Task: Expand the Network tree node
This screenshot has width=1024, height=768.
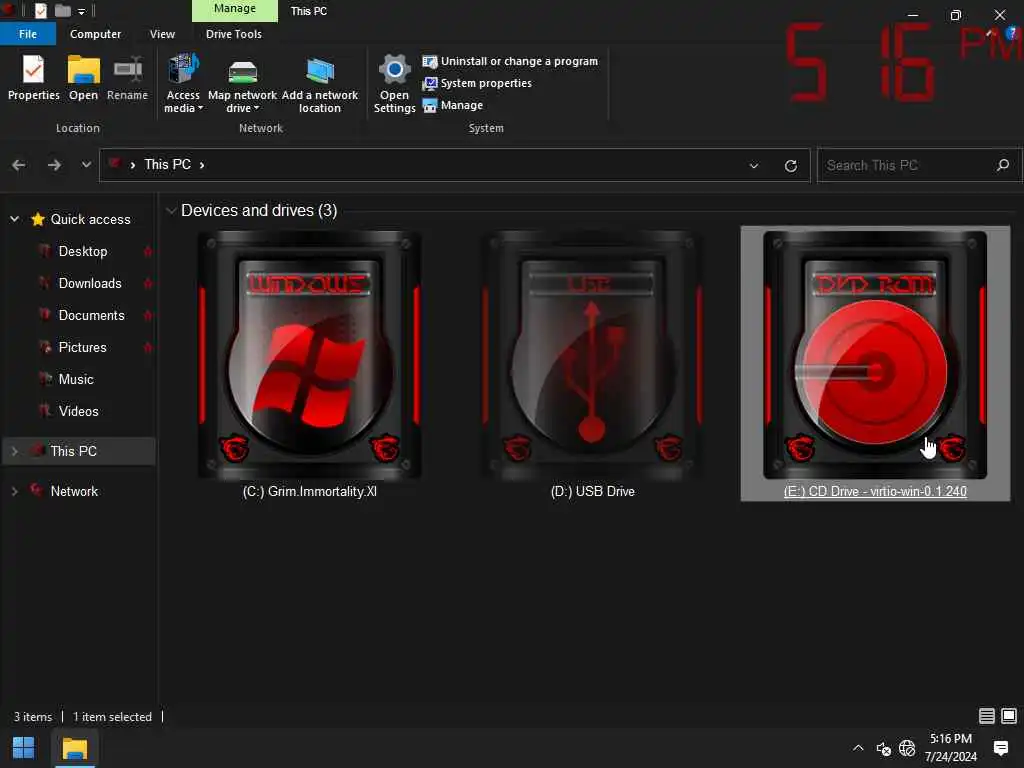Action: [14, 491]
